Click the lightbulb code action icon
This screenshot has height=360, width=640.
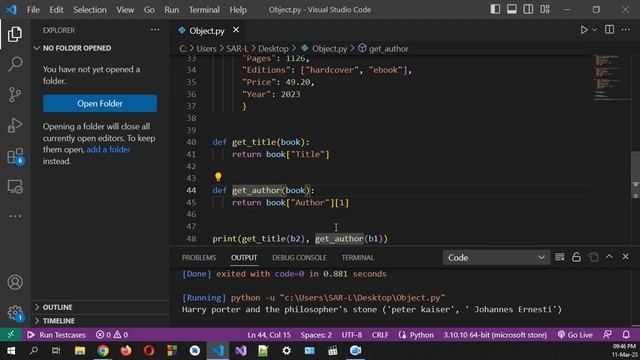[x=218, y=177]
